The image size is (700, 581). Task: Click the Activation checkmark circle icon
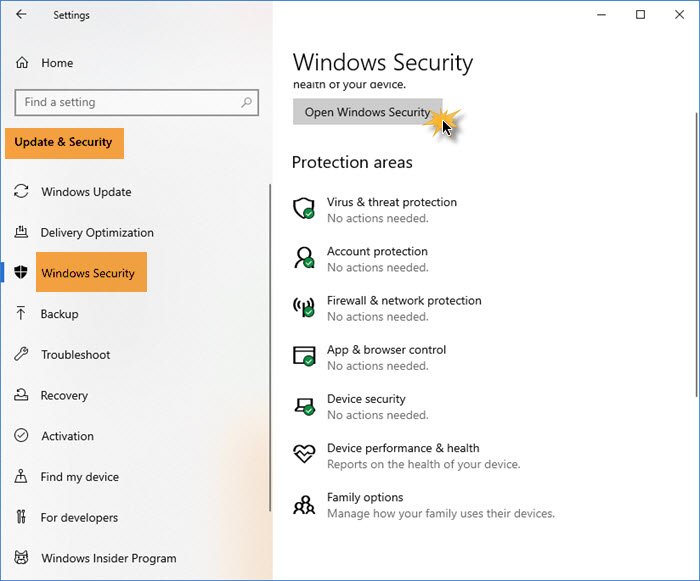point(21,435)
